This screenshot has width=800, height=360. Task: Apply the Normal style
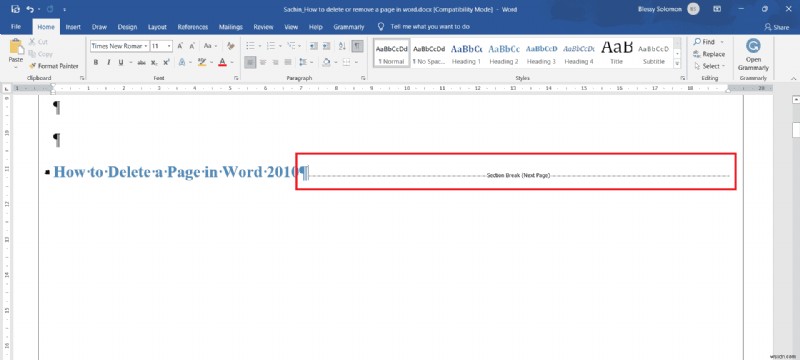point(391,53)
